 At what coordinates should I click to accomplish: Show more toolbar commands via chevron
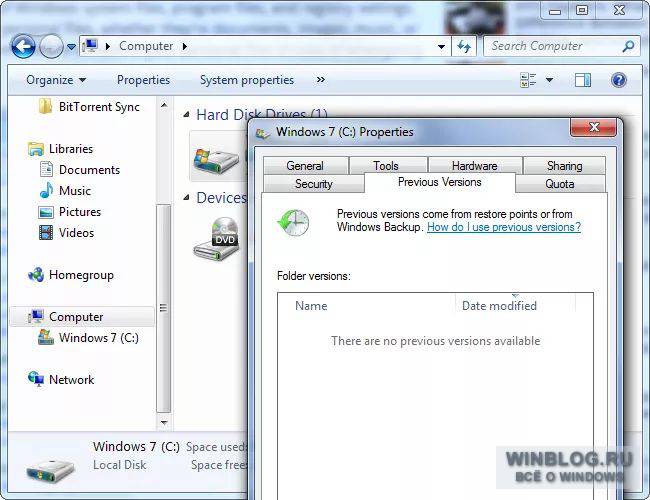point(320,79)
